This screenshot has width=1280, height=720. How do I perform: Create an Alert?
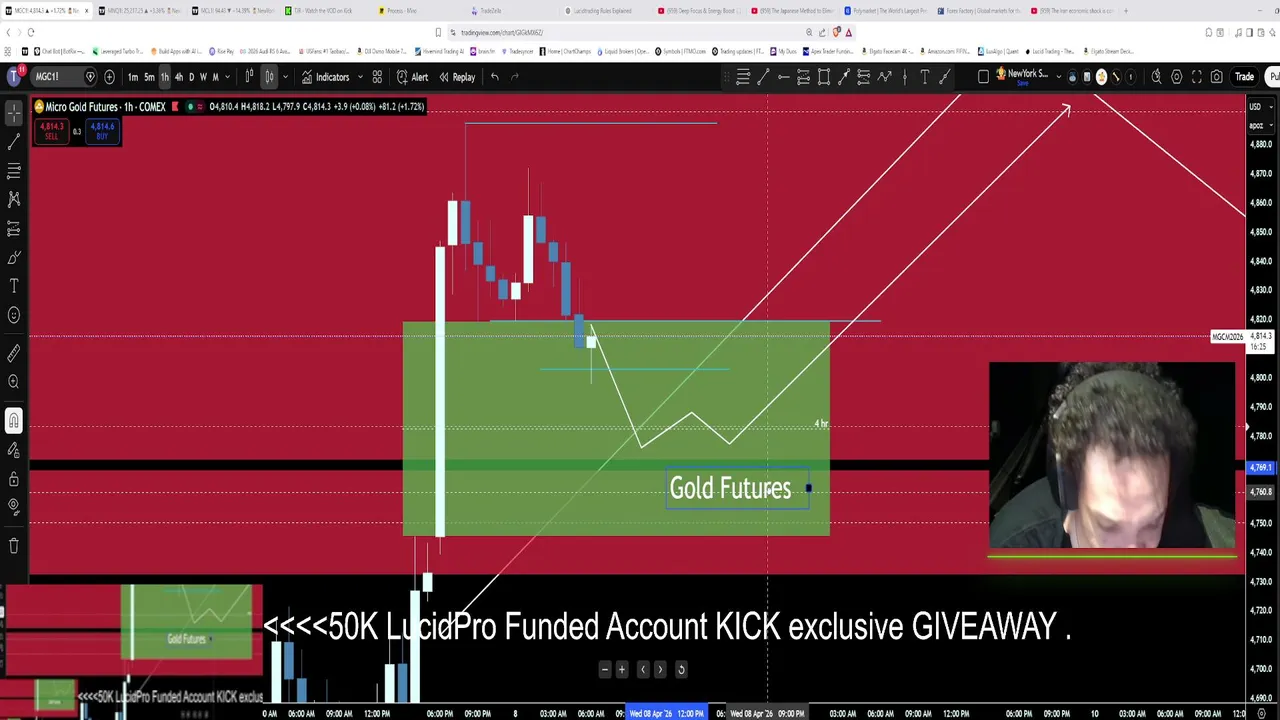[412, 77]
